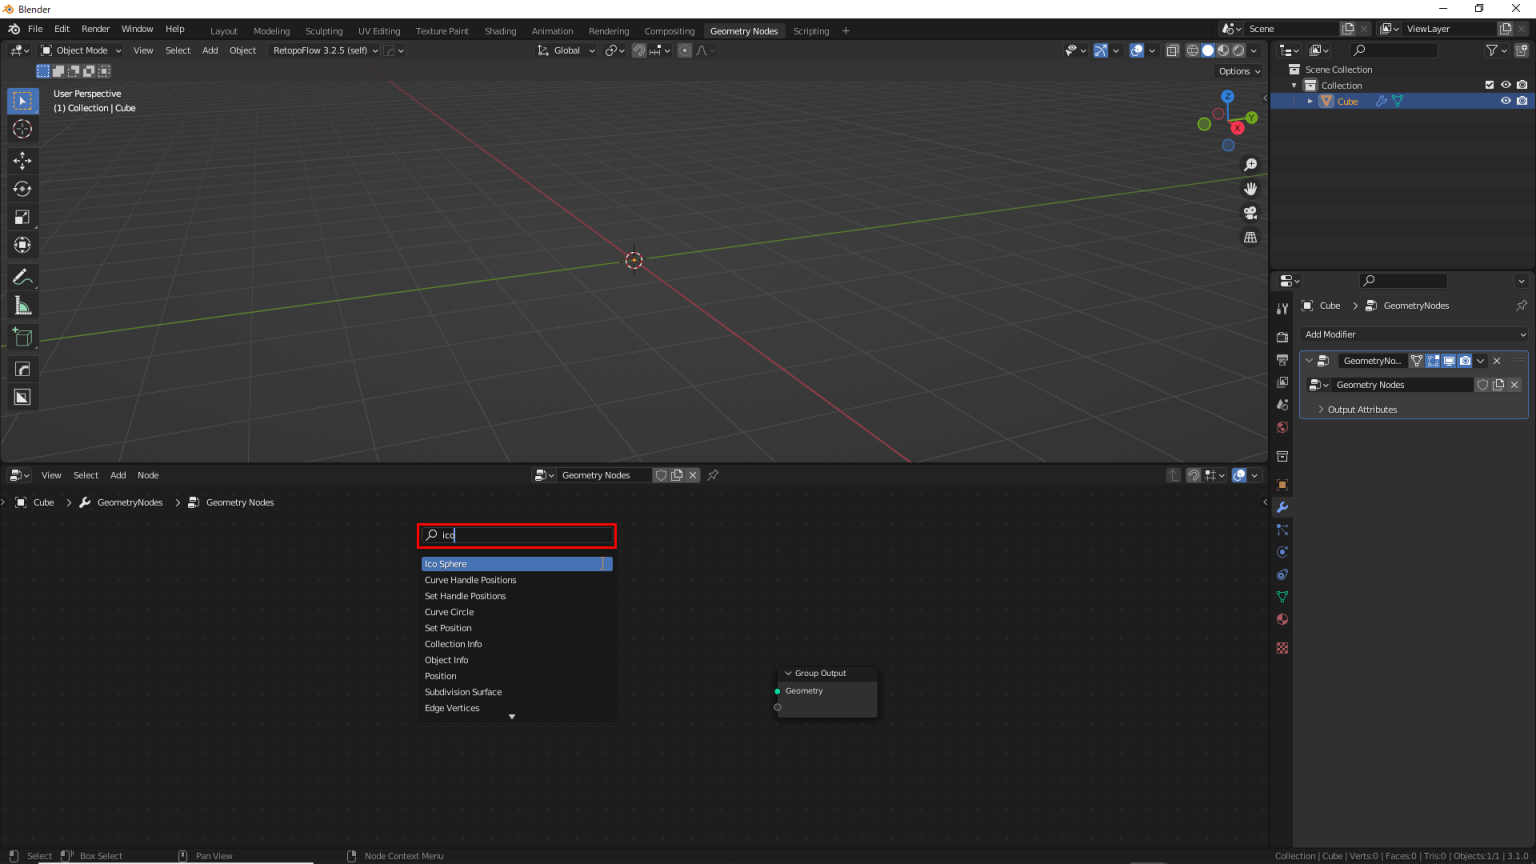
Task: Open the Render Properties tab (camera icon)
Action: coord(1283,337)
